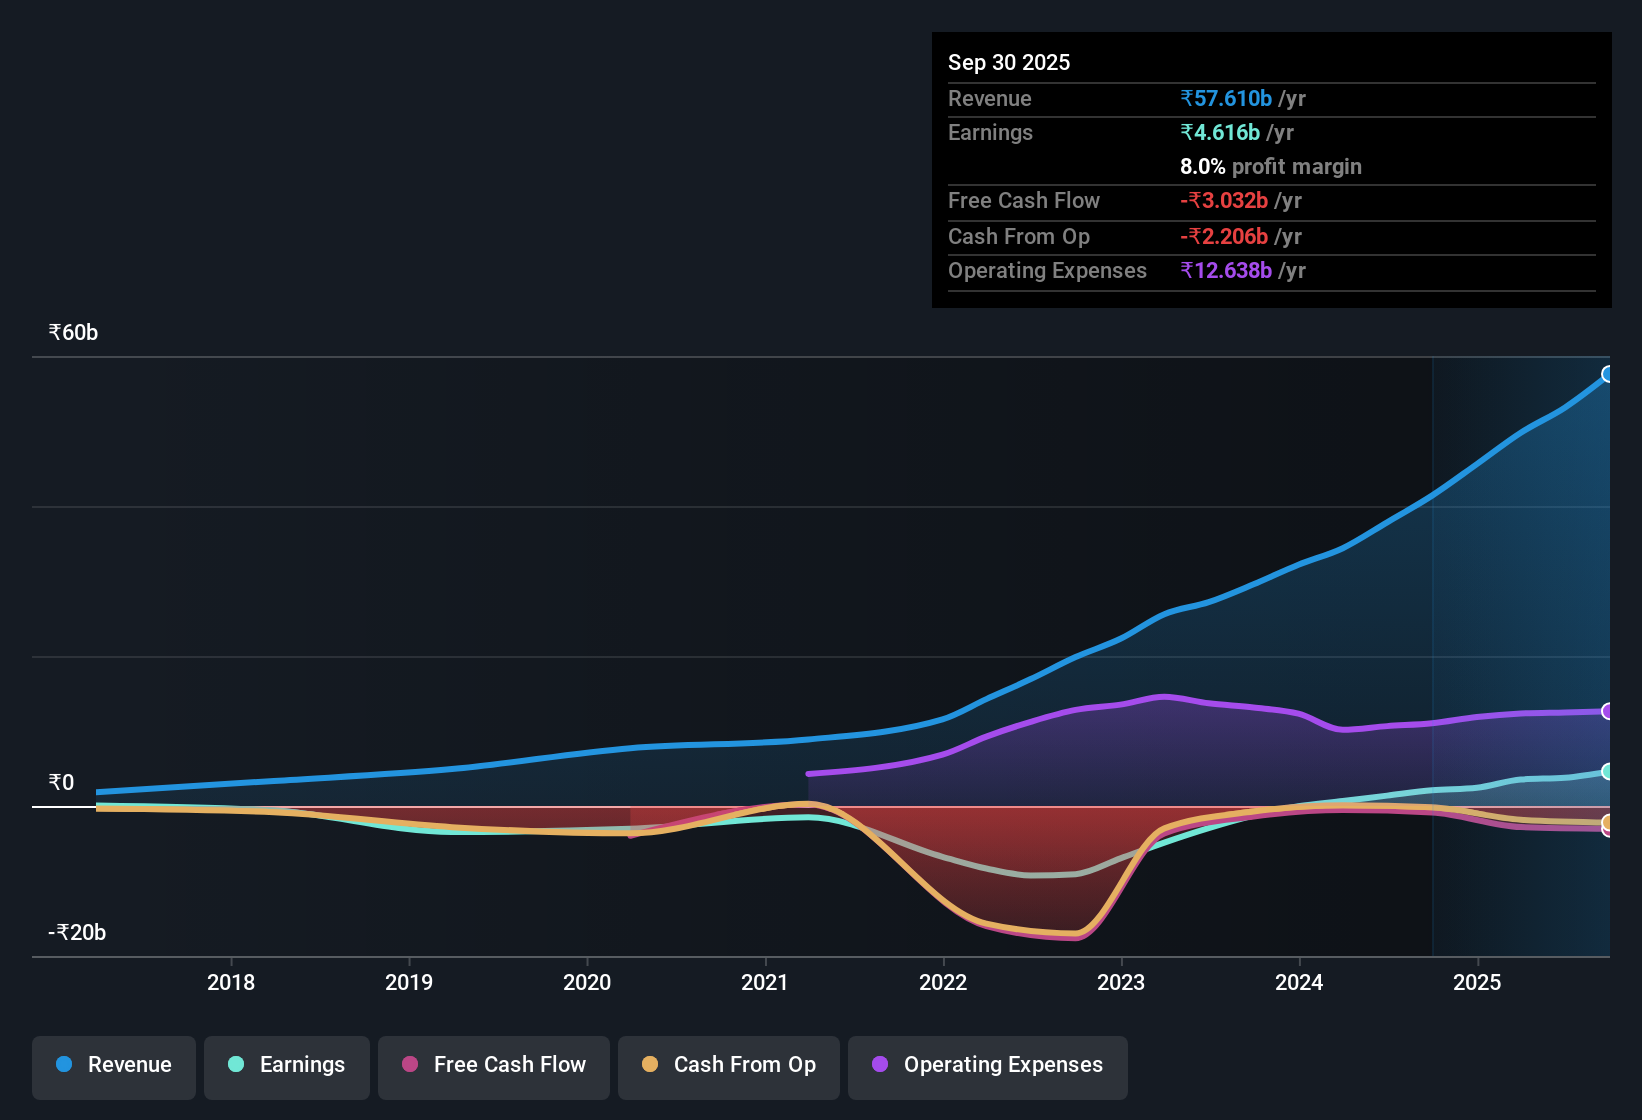Viewport: 1642px width, 1120px height.
Task: Select the 2025 year label on the axis
Action: click(x=1479, y=983)
